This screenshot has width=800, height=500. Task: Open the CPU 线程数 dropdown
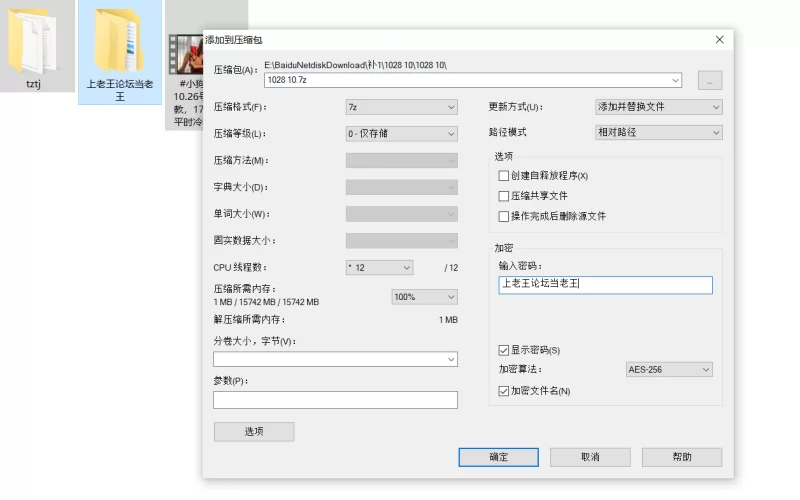click(x=380, y=267)
